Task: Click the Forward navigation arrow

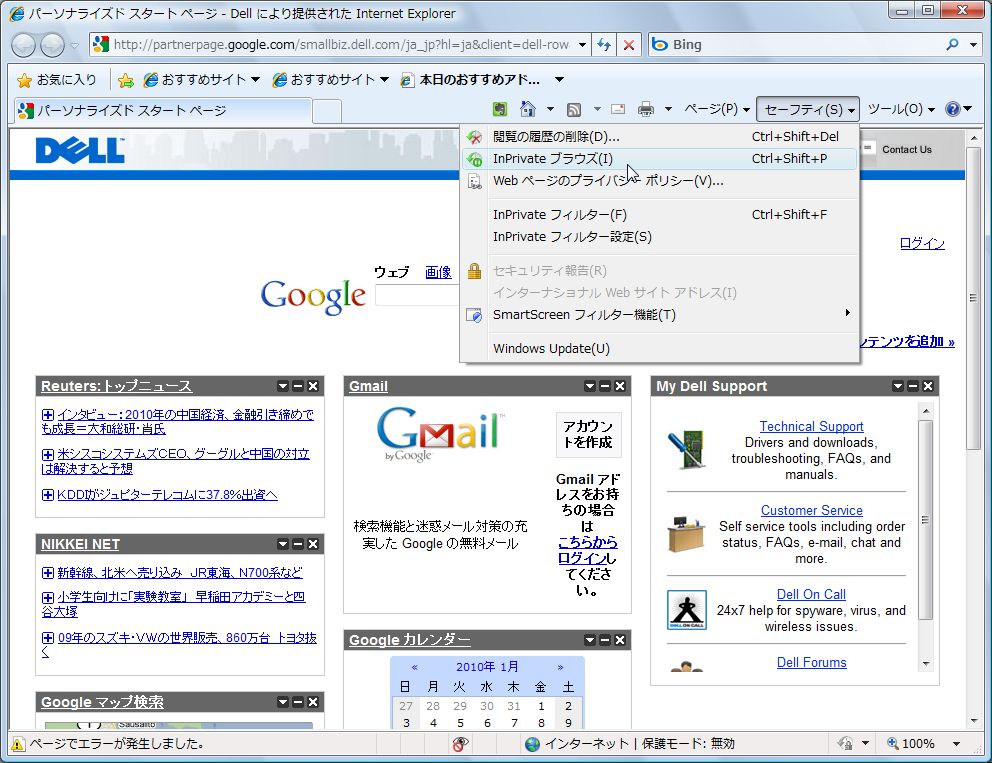Action: click(52, 45)
